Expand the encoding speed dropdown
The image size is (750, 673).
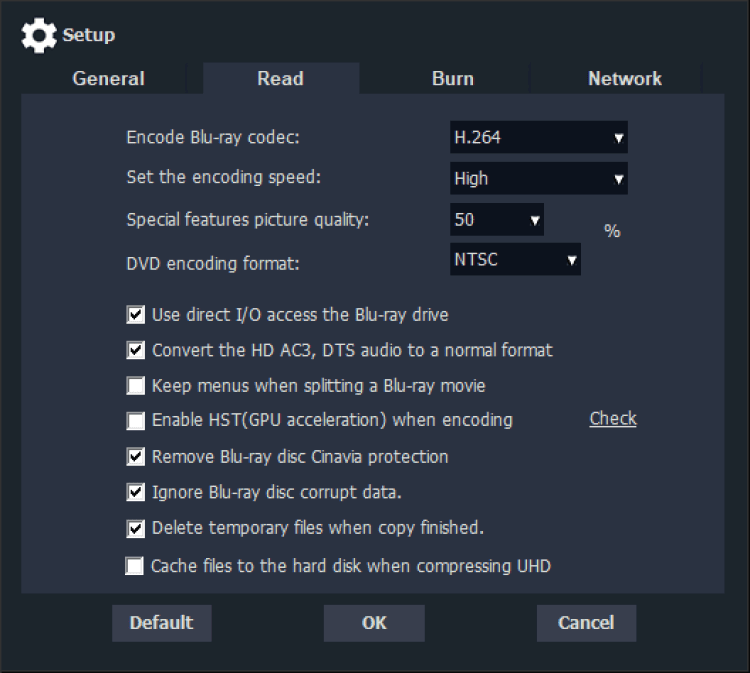click(539, 179)
